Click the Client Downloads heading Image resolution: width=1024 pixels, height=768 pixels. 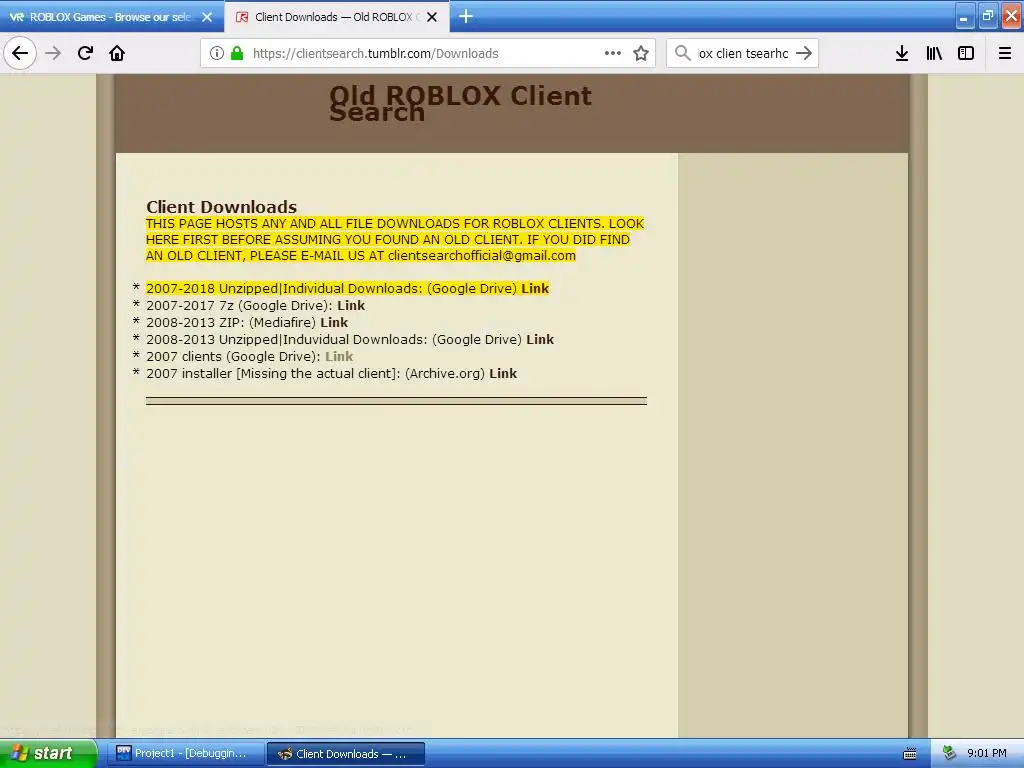[221, 207]
